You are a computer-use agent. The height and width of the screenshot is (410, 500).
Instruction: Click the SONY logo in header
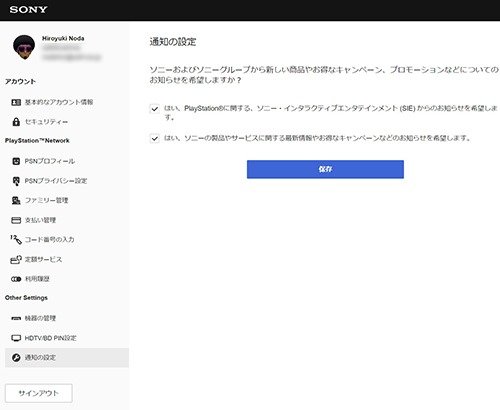28,10
